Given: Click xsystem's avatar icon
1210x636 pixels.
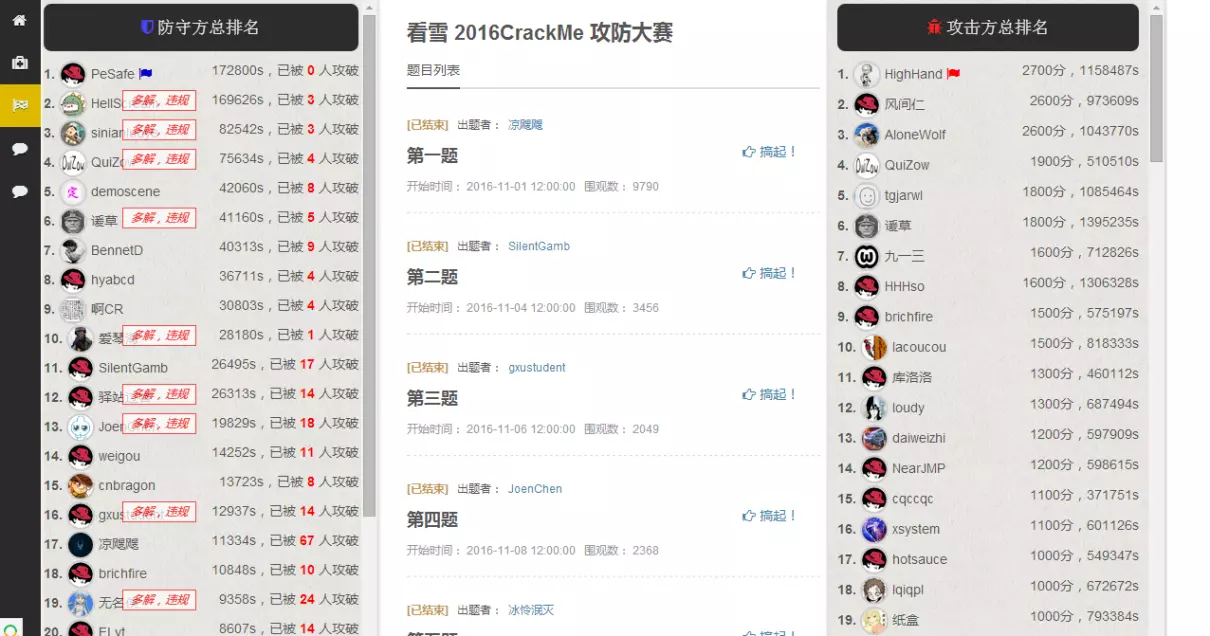Looking at the screenshot, I should [874, 529].
